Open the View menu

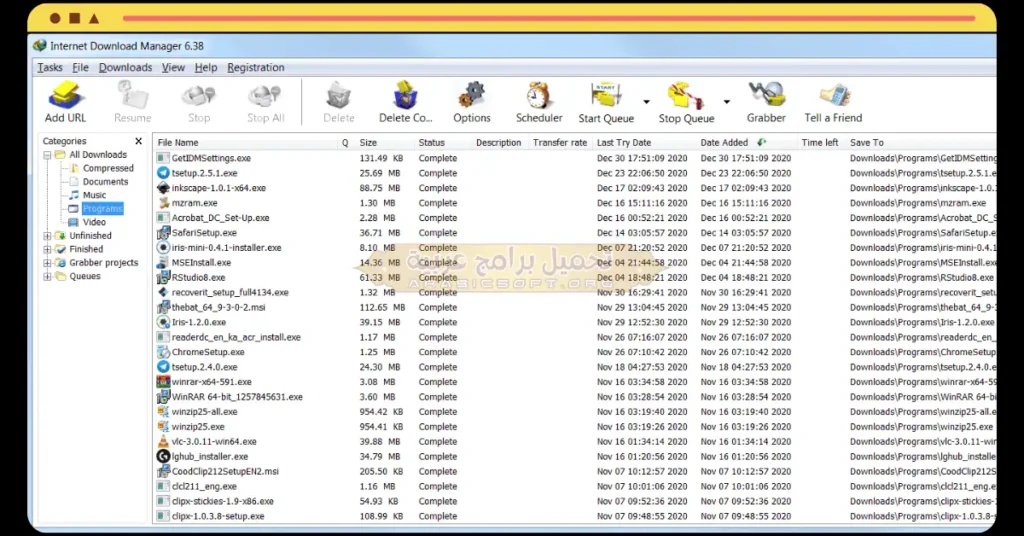[x=173, y=67]
